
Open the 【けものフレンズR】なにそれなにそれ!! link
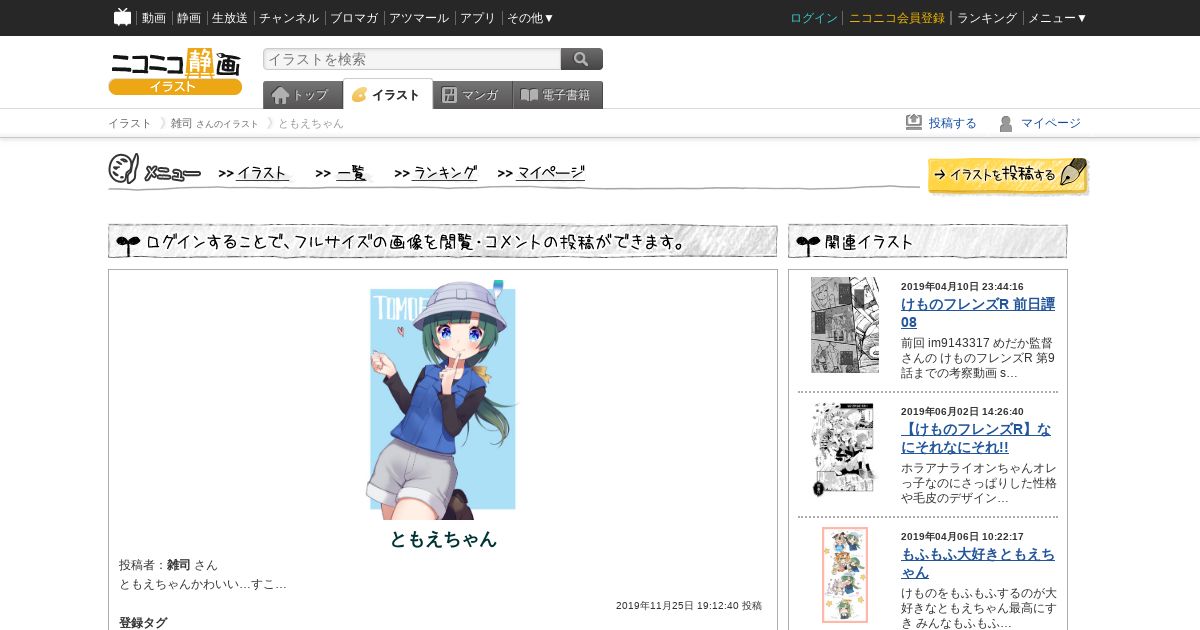(x=976, y=438)
